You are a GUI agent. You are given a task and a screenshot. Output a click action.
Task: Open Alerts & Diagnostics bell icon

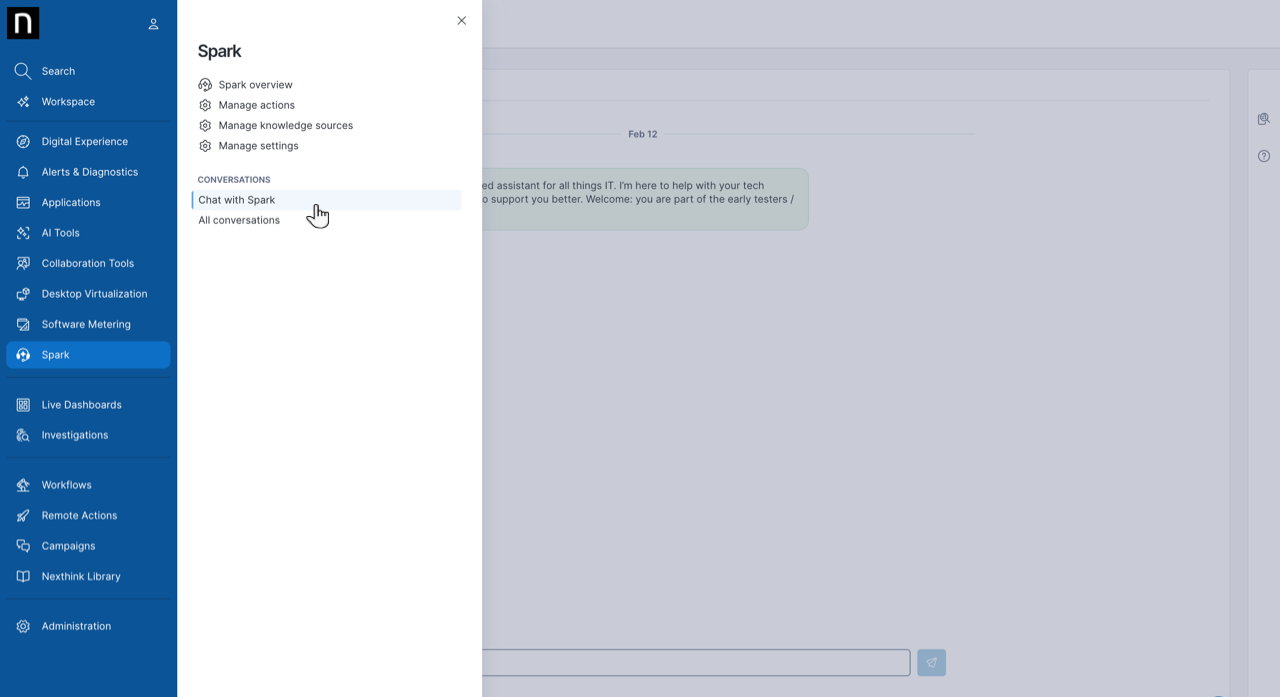coord(23,172)
